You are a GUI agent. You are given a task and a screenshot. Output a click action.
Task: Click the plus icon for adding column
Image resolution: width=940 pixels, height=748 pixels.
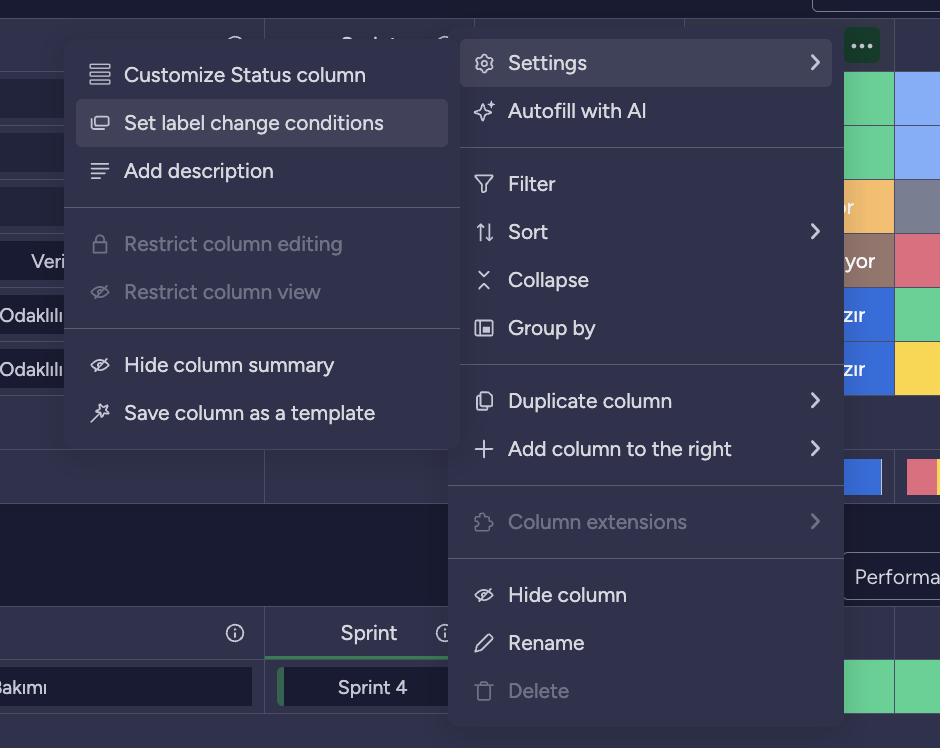pyautogui.click(x=484, y=449)
